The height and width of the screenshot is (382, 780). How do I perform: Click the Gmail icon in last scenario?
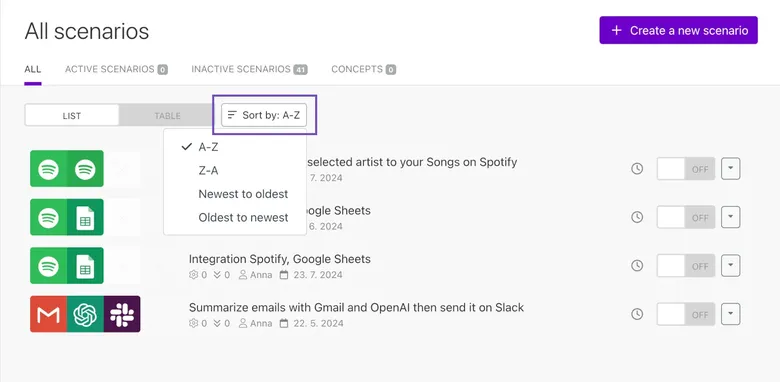coord(48,314)
